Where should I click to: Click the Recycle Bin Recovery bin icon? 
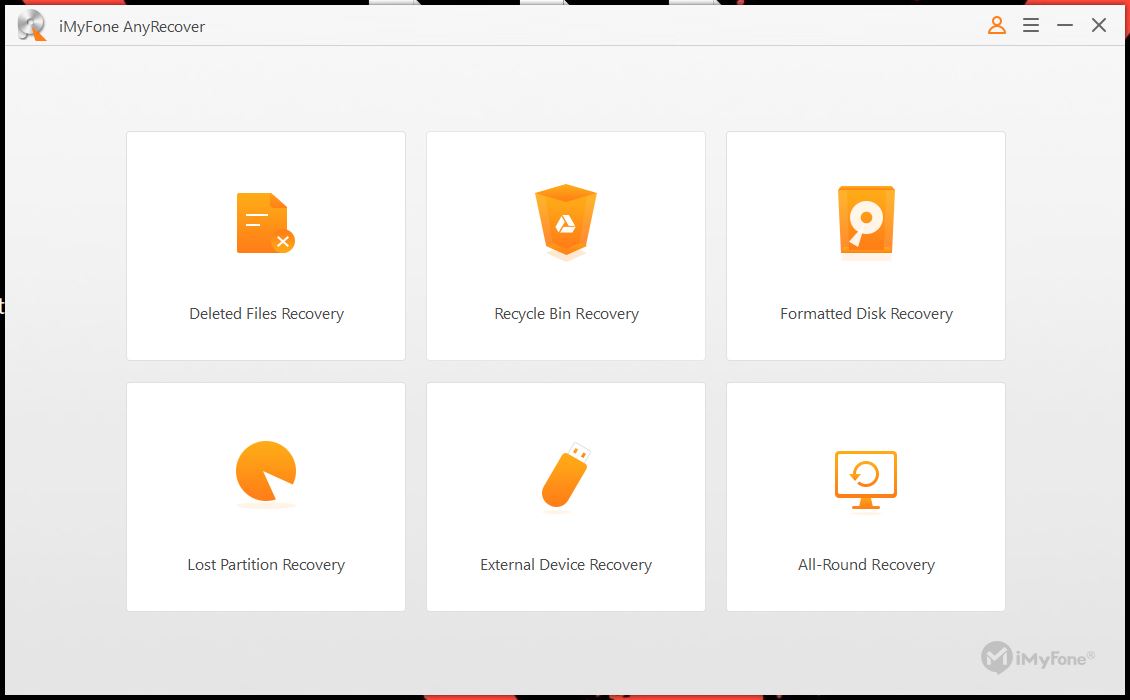pyautogui.click(x=566, y=221)
